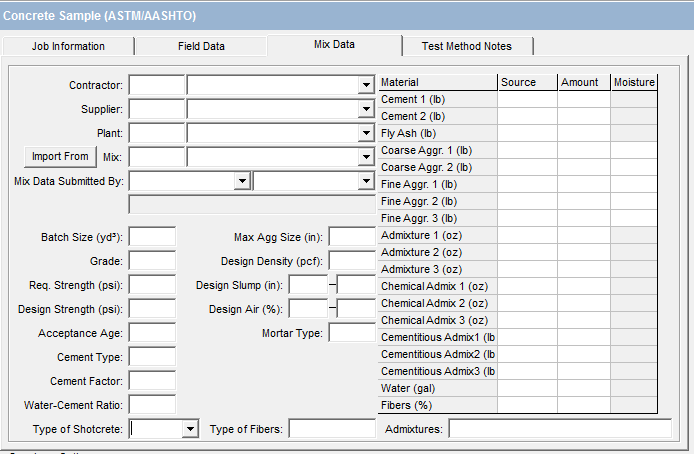Open first Mix Data Submitted By dropdown

[x=241, y=181]
